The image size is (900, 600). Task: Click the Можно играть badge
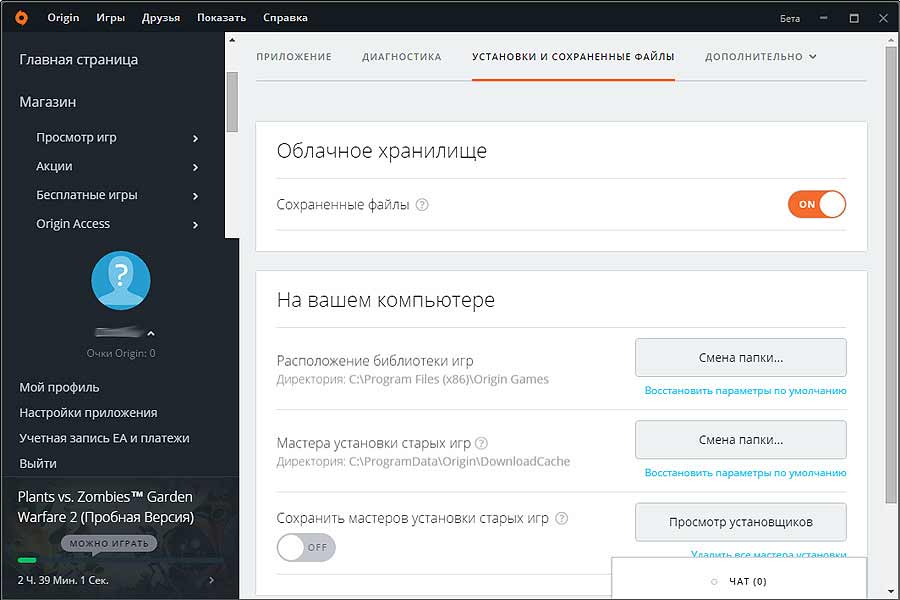coord(109,543)
